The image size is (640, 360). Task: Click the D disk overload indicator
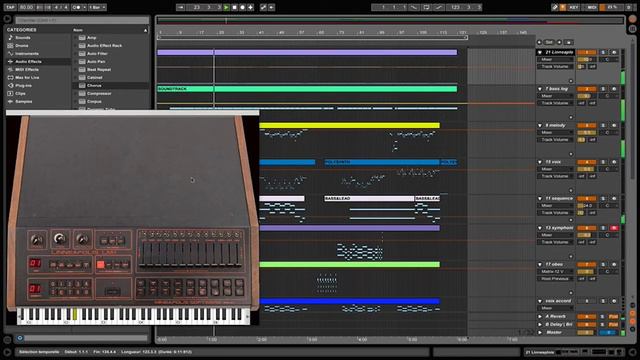pos(629,7)
